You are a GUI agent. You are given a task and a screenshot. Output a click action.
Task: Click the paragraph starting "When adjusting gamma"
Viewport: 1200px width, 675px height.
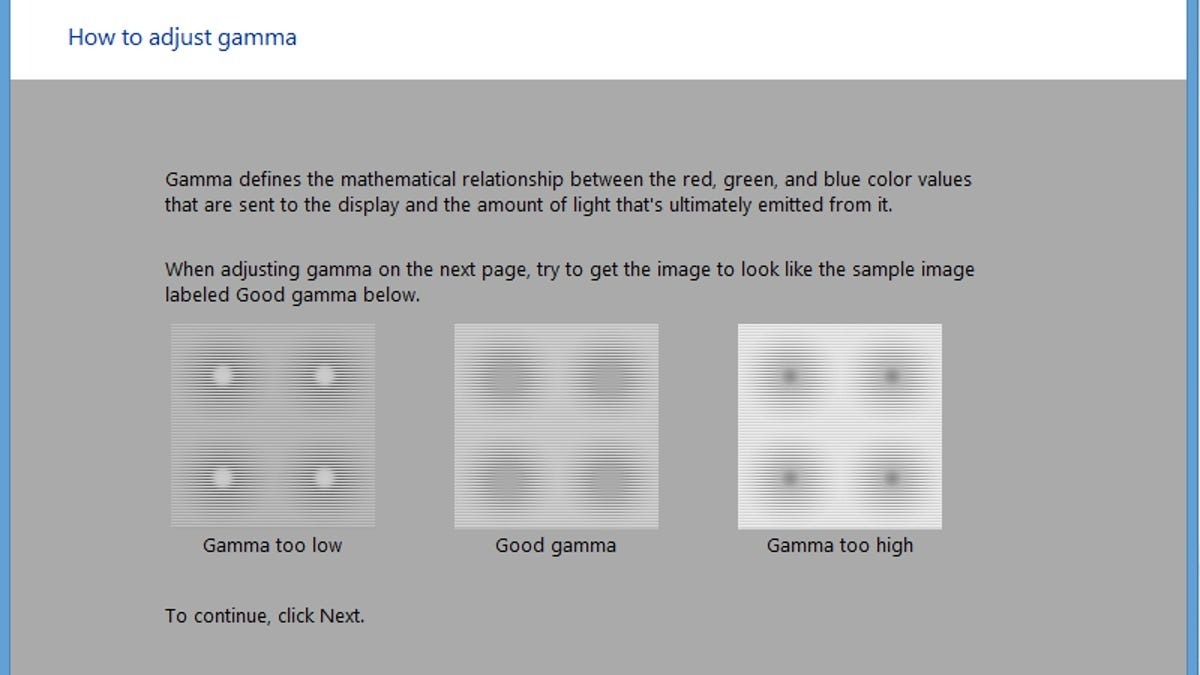(x=569, y=282)
